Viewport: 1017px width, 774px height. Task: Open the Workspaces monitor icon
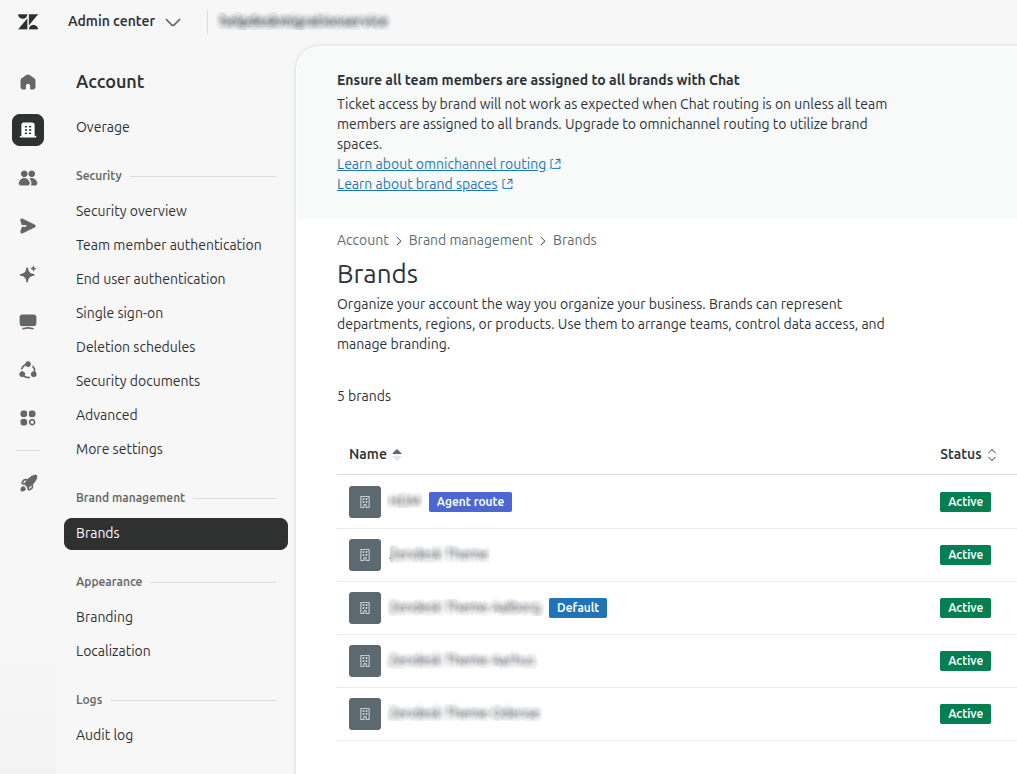[28, 322]
